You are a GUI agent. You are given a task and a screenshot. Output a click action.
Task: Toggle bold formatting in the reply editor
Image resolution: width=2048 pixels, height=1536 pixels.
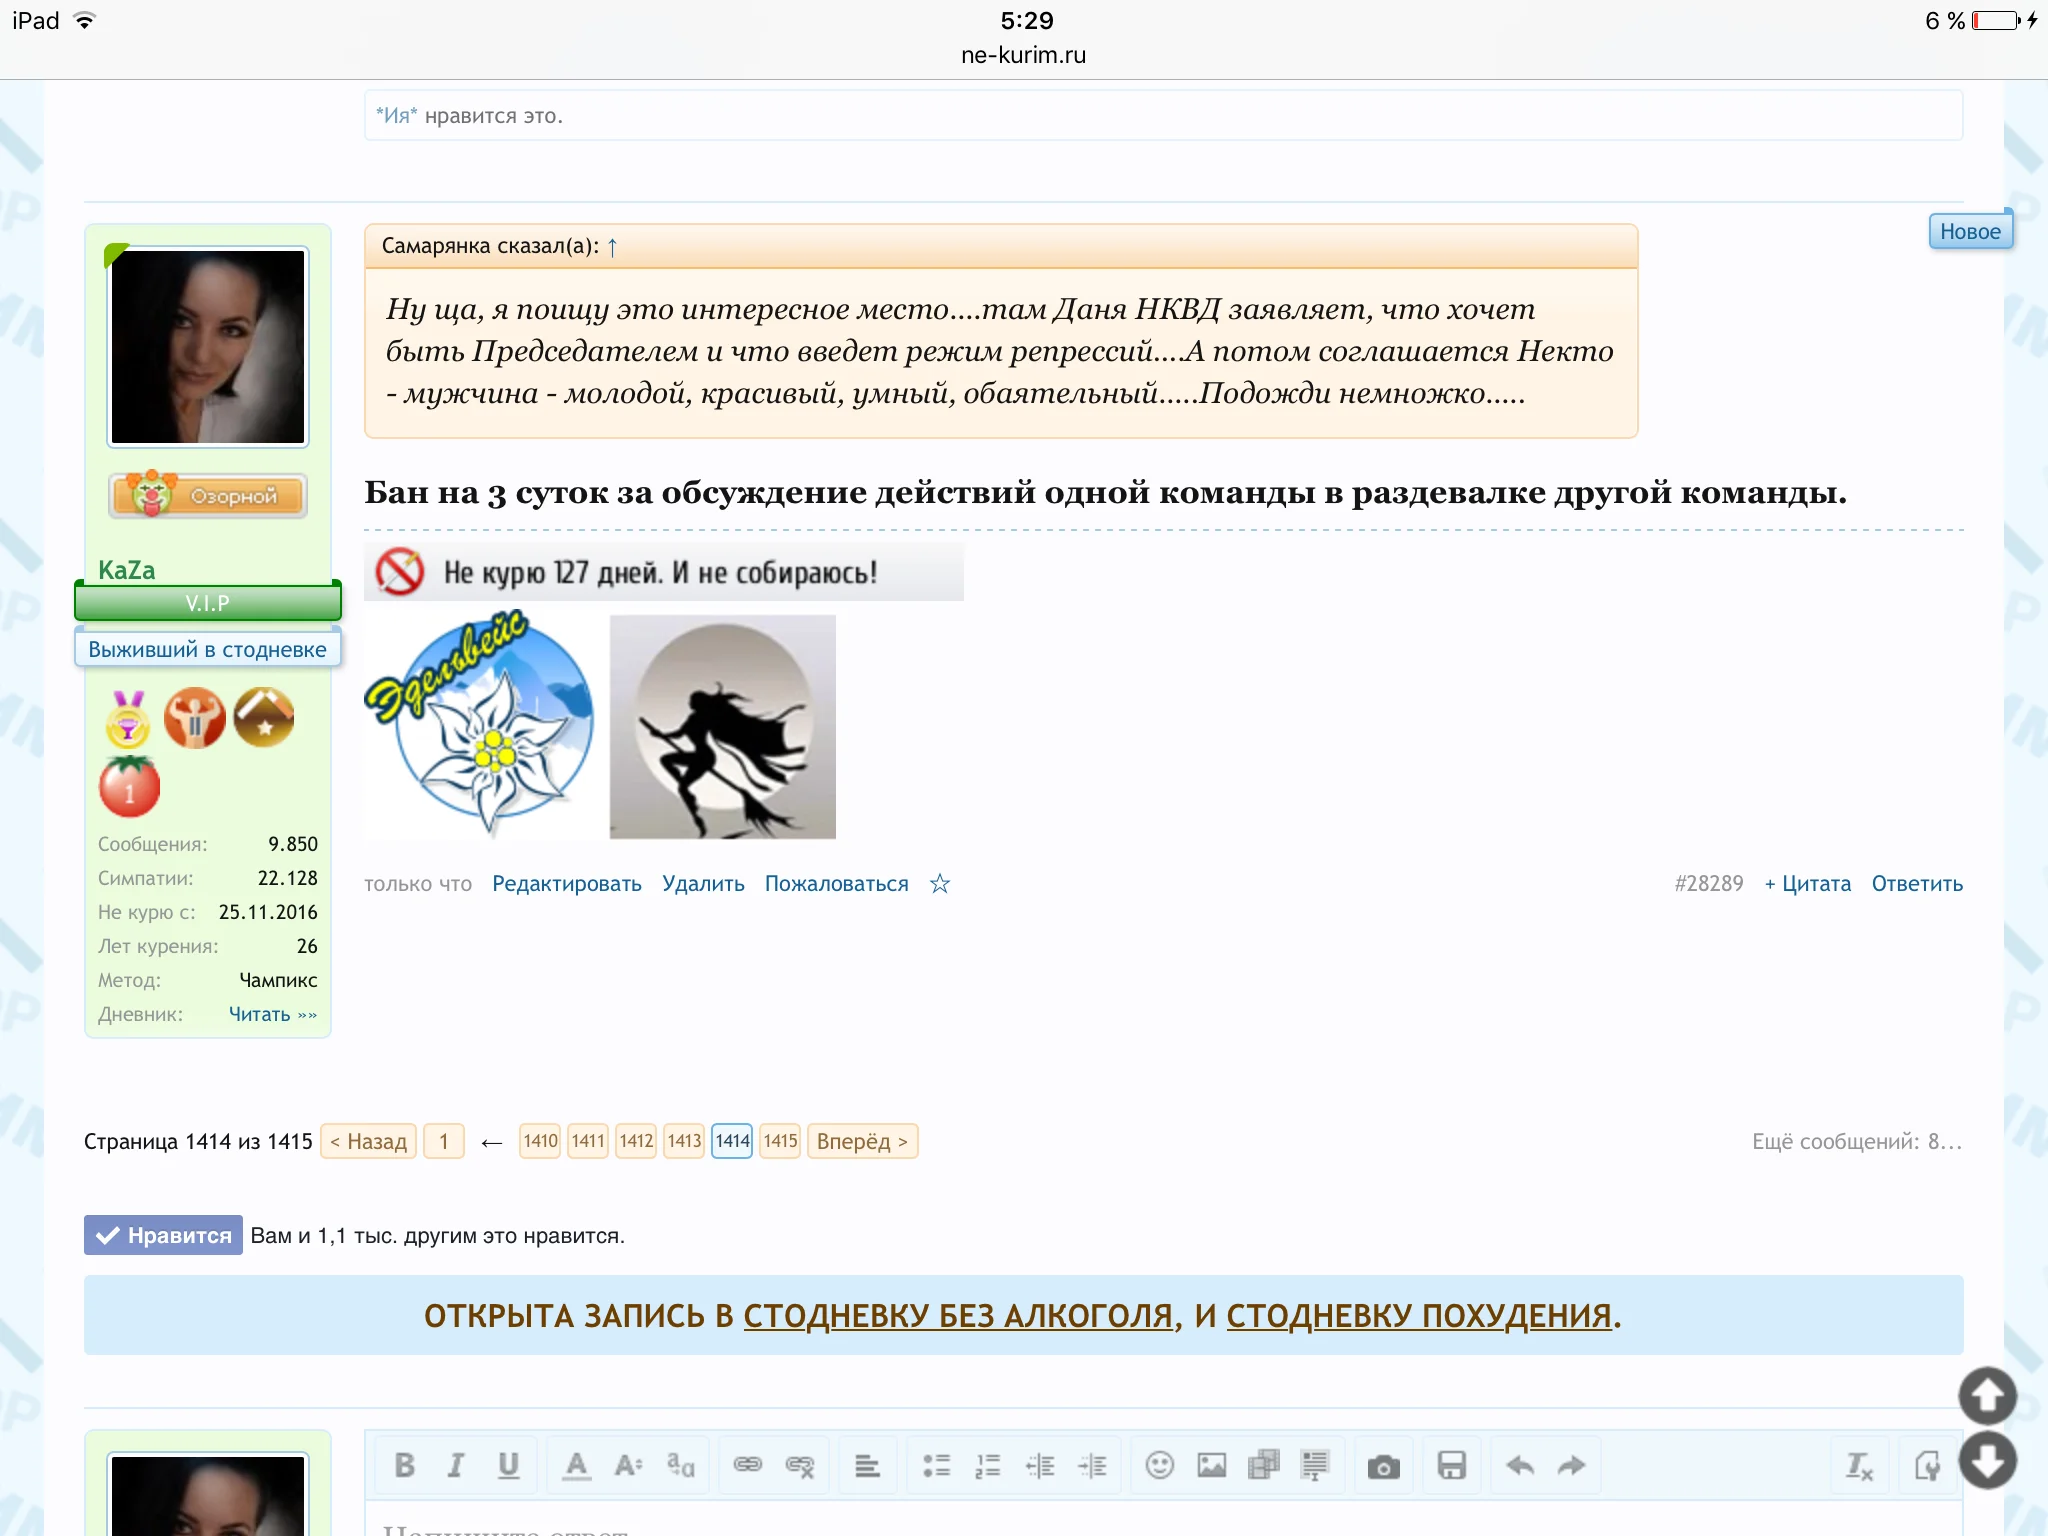pos(404,1466)
